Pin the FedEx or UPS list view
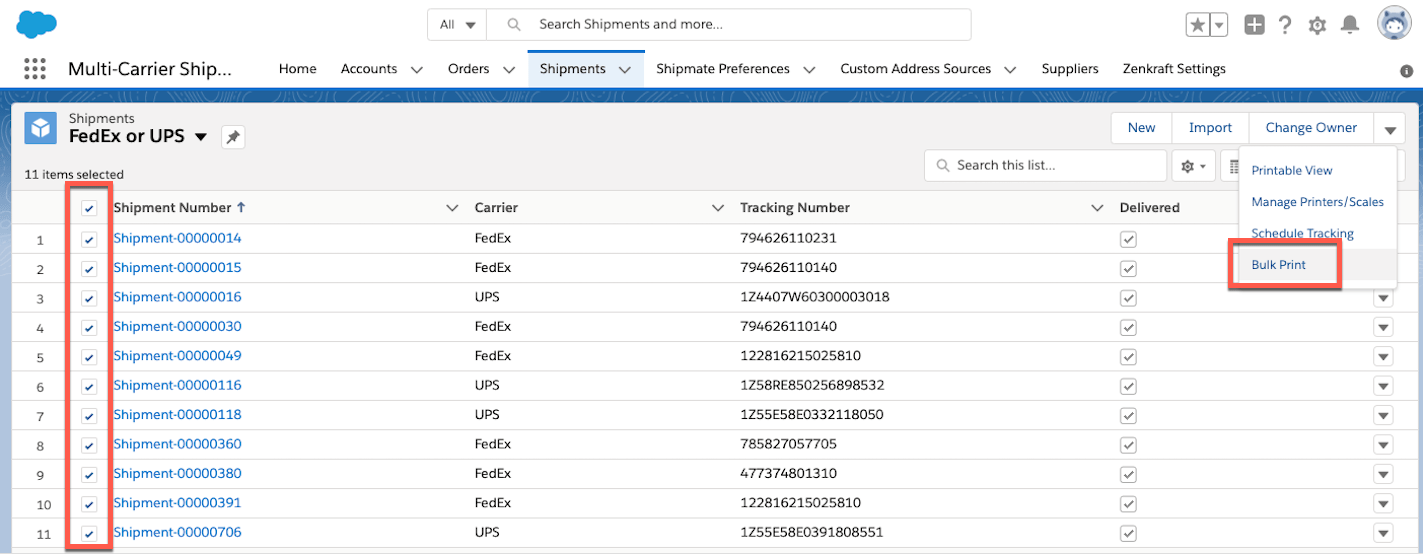 point(232,137)
